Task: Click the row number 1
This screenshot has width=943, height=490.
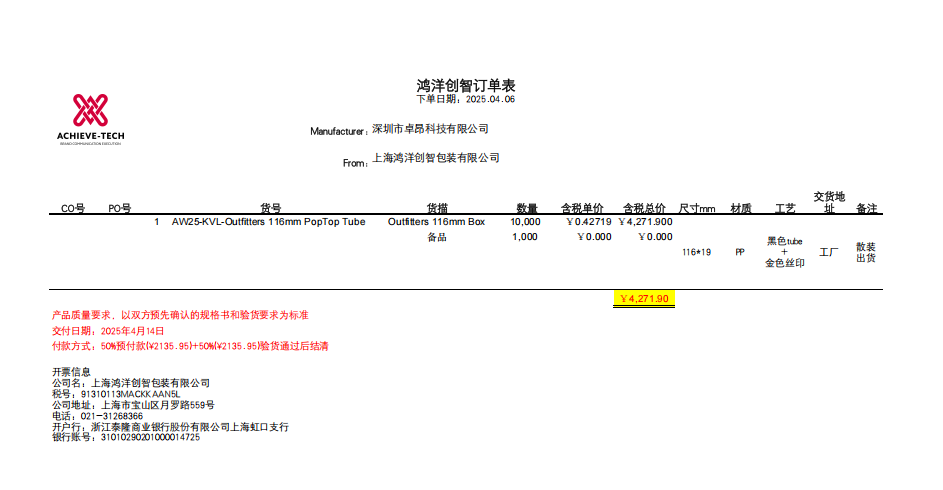Action: click(x=156, y=222)
